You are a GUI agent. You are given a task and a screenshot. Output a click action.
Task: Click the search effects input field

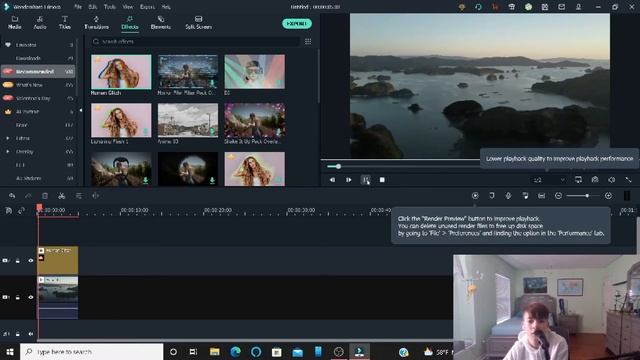tap(196, 41)
